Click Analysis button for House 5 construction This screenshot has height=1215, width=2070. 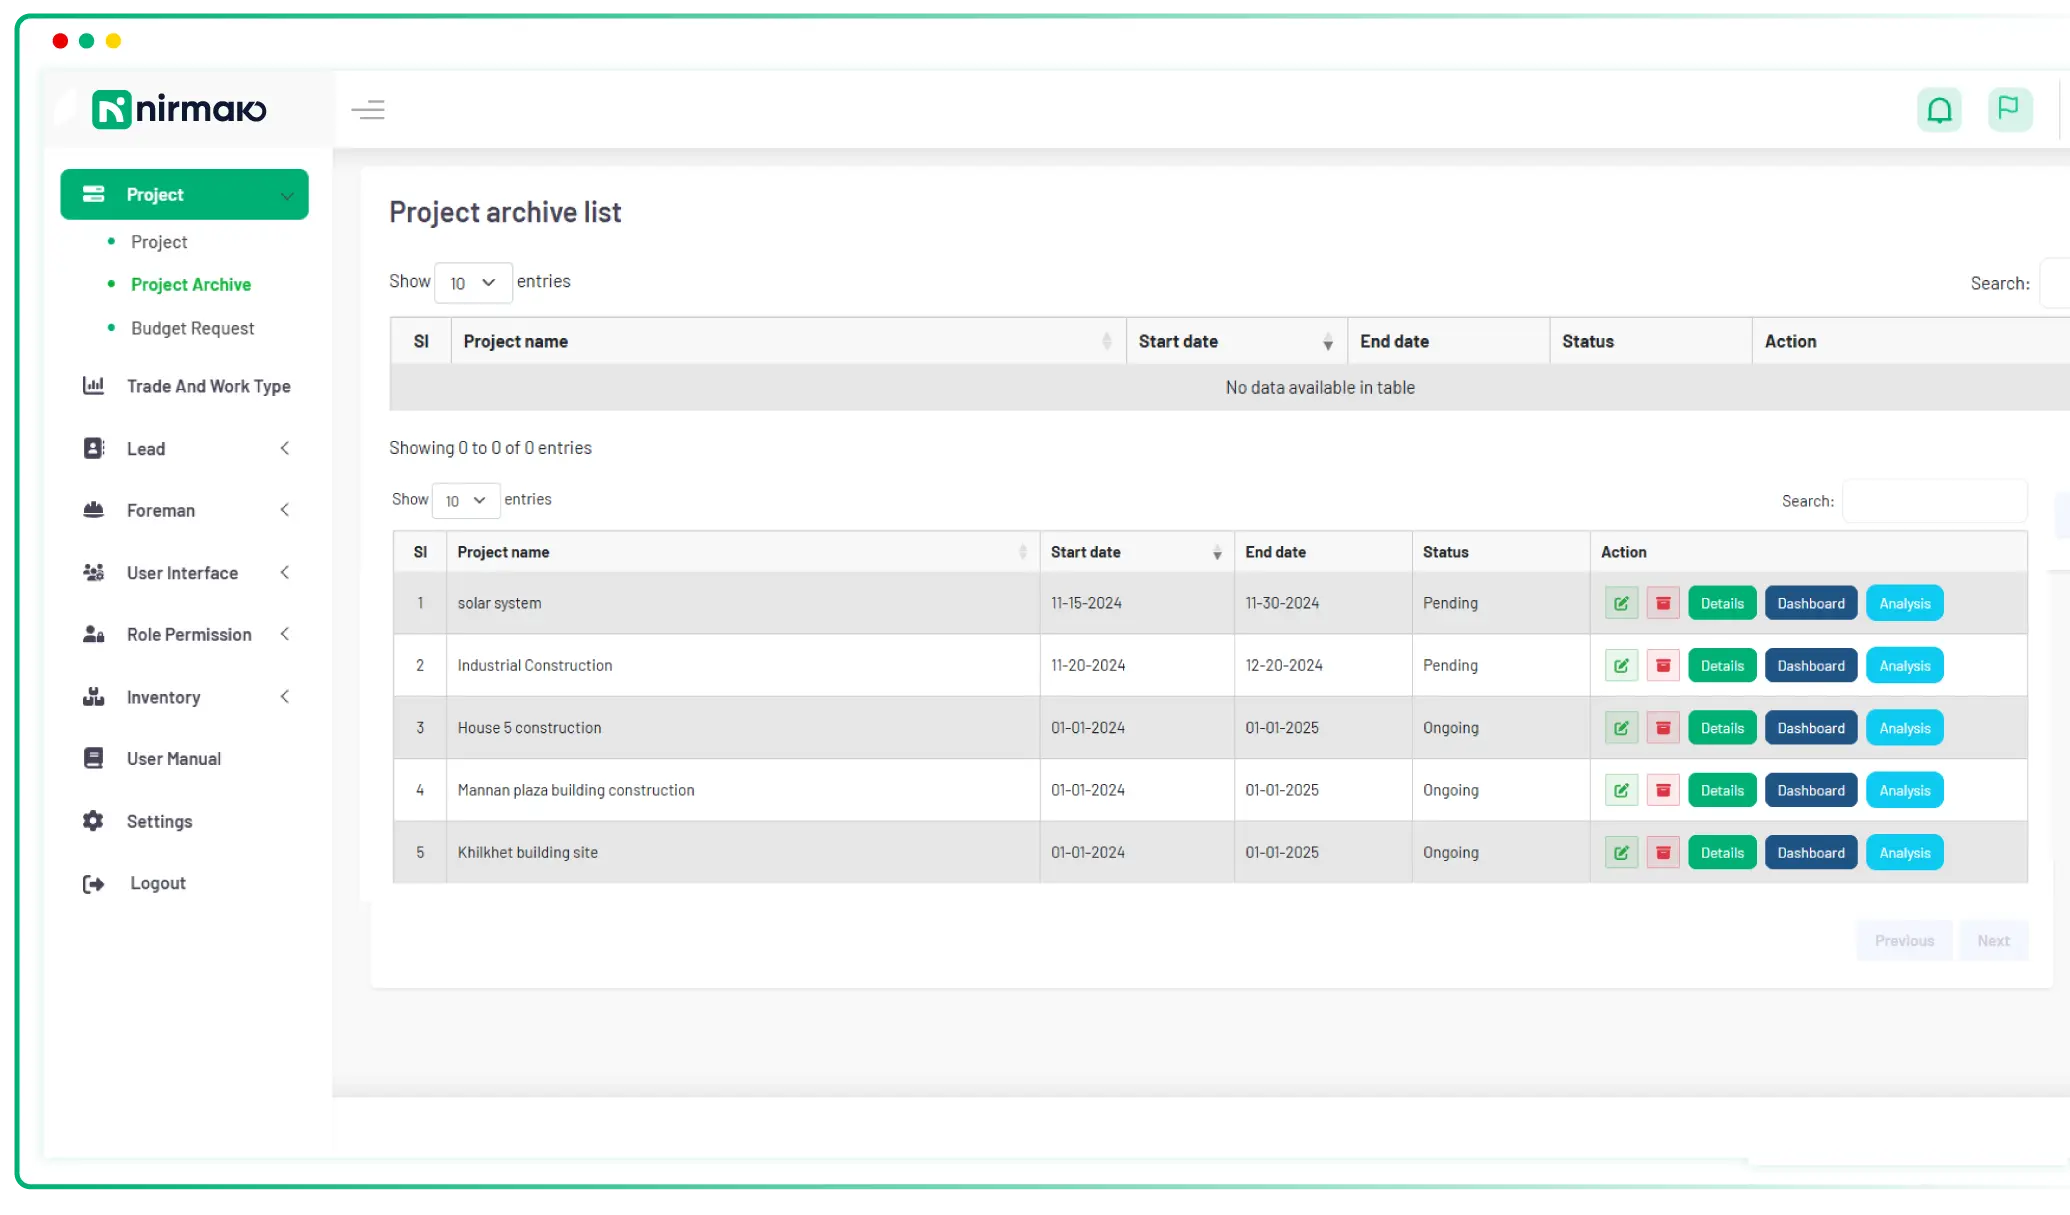coord(1905,728)
